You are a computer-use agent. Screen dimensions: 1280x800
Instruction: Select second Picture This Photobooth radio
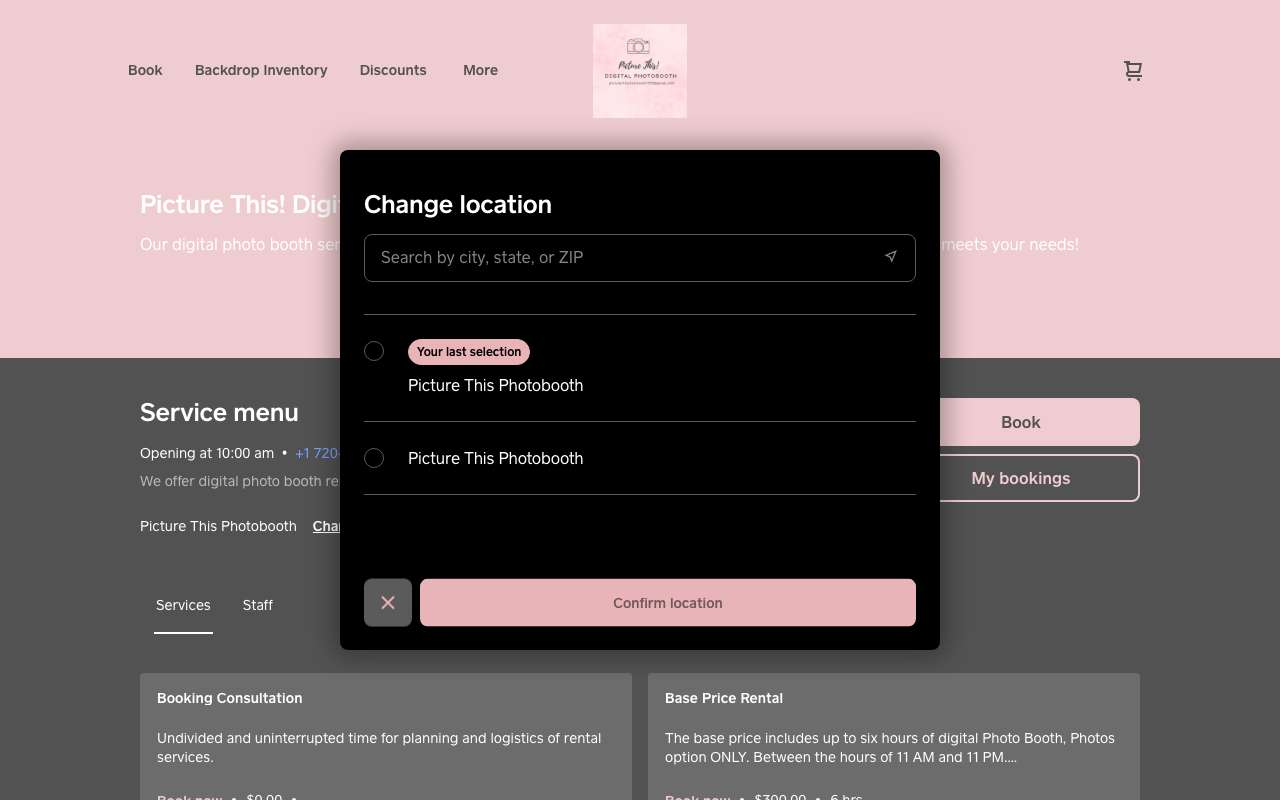click(374, 458)
